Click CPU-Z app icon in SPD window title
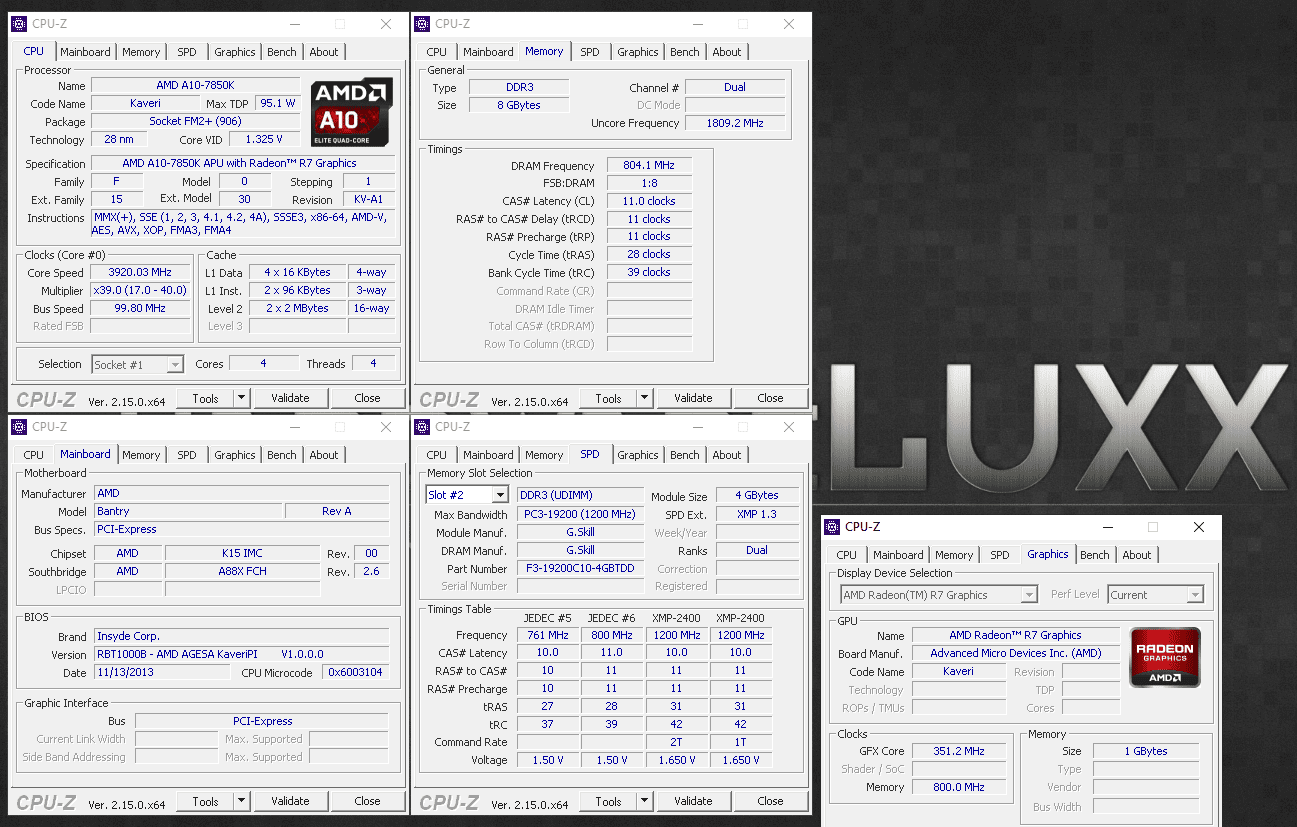Image resolution: width=1297 pixels, height=827 pixels. coord(422,427)
